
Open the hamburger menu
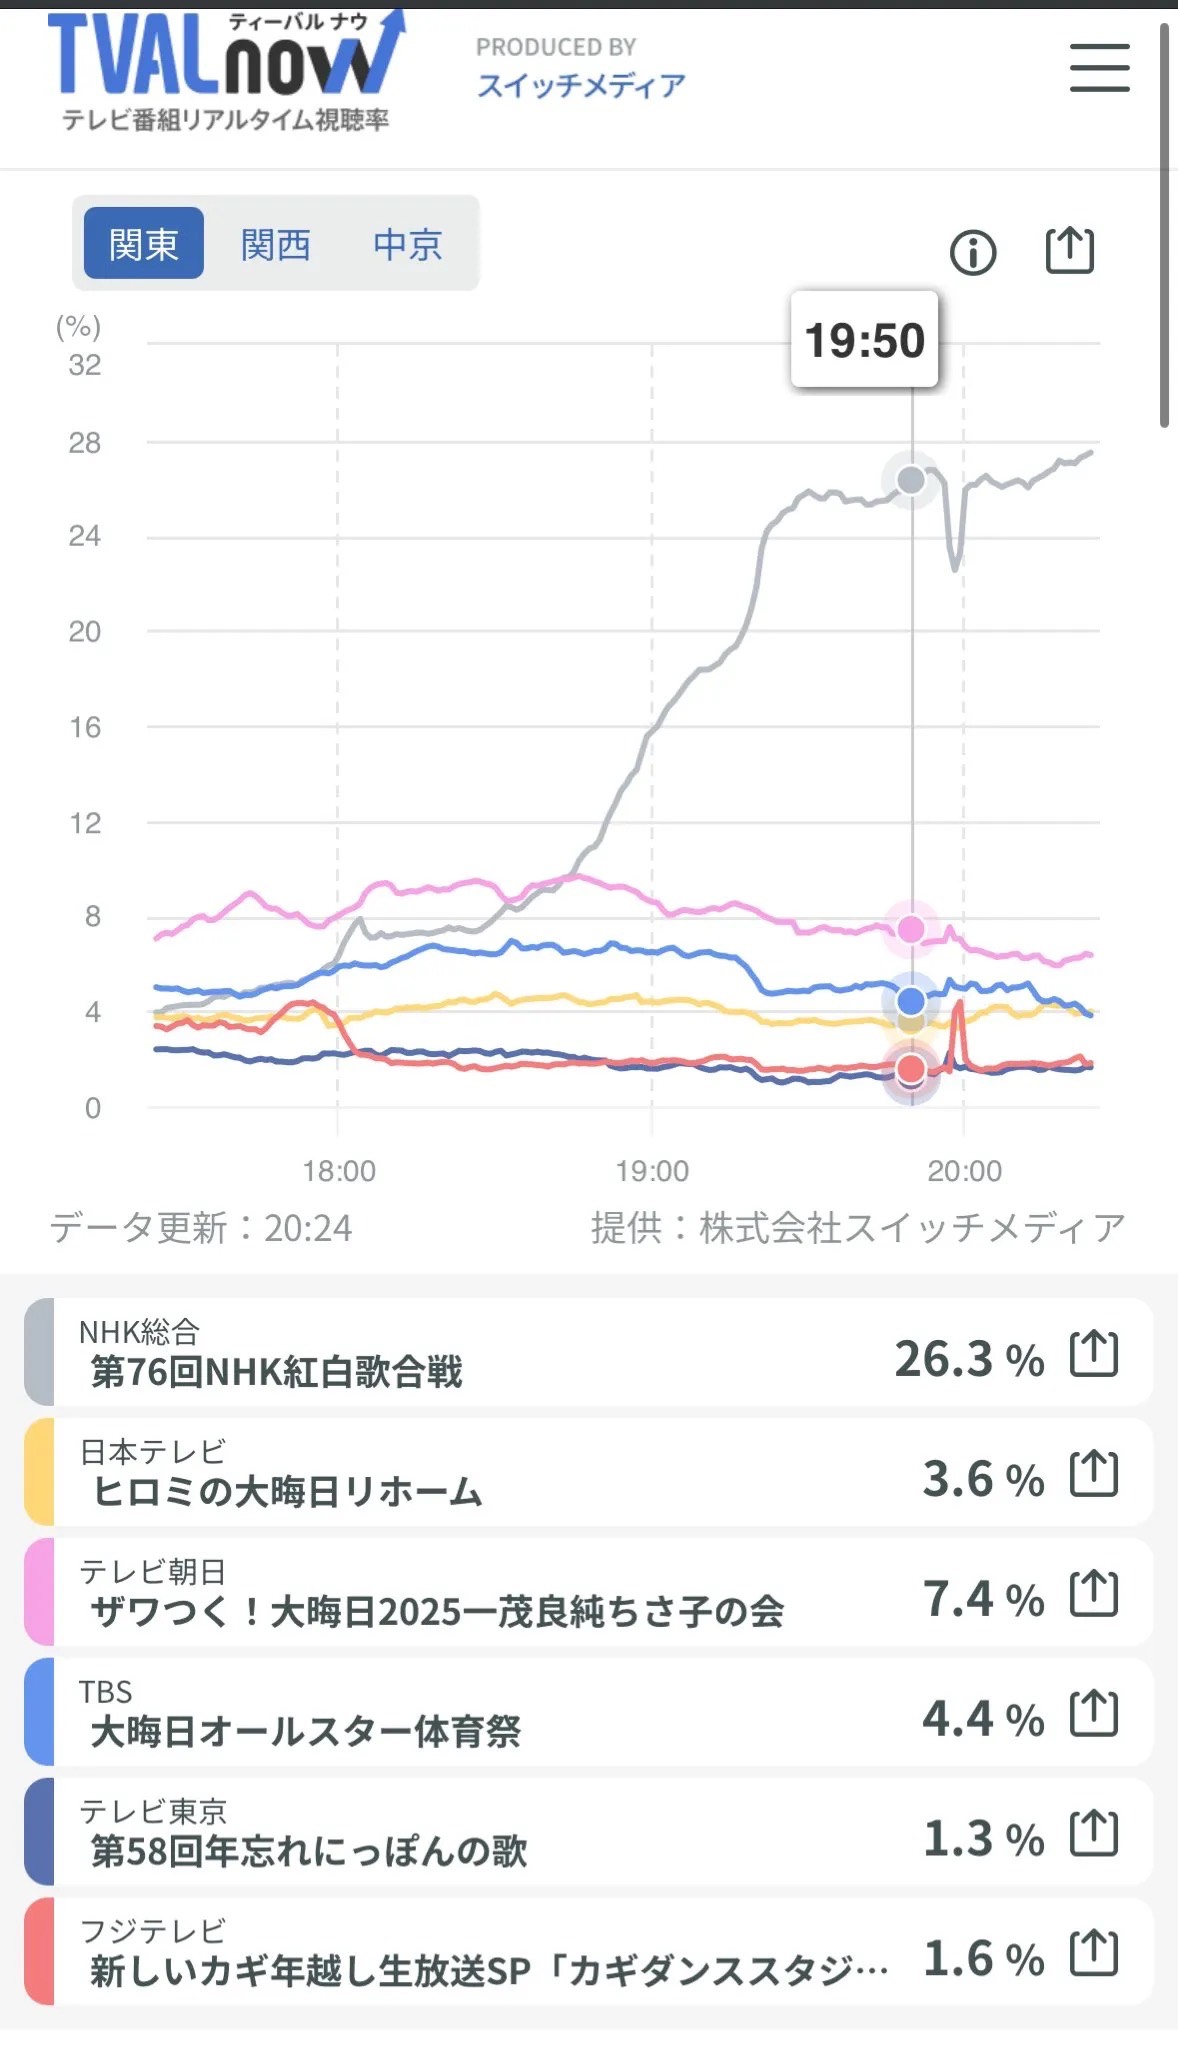click(x=1099, y=68)
